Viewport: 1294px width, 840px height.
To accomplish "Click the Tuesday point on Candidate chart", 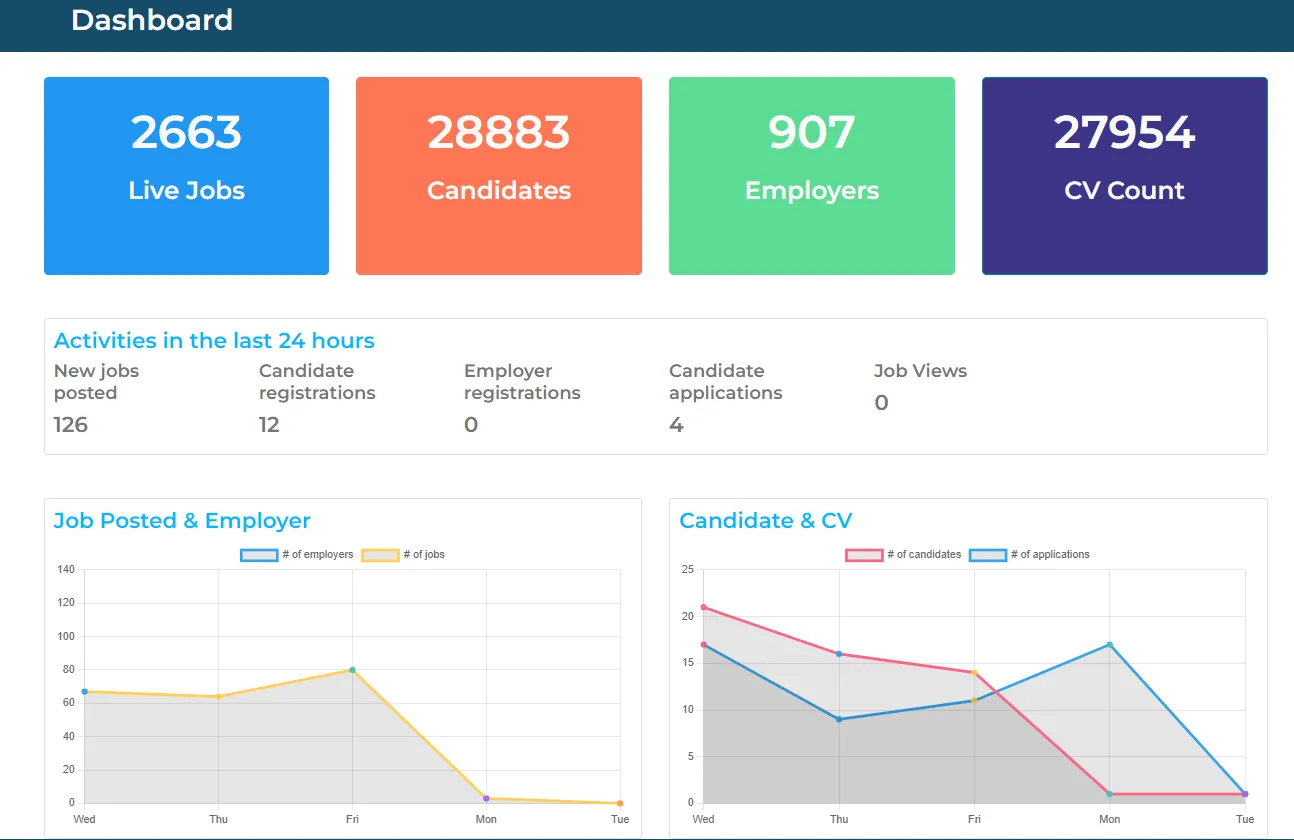I will (x=1245, y=794).
